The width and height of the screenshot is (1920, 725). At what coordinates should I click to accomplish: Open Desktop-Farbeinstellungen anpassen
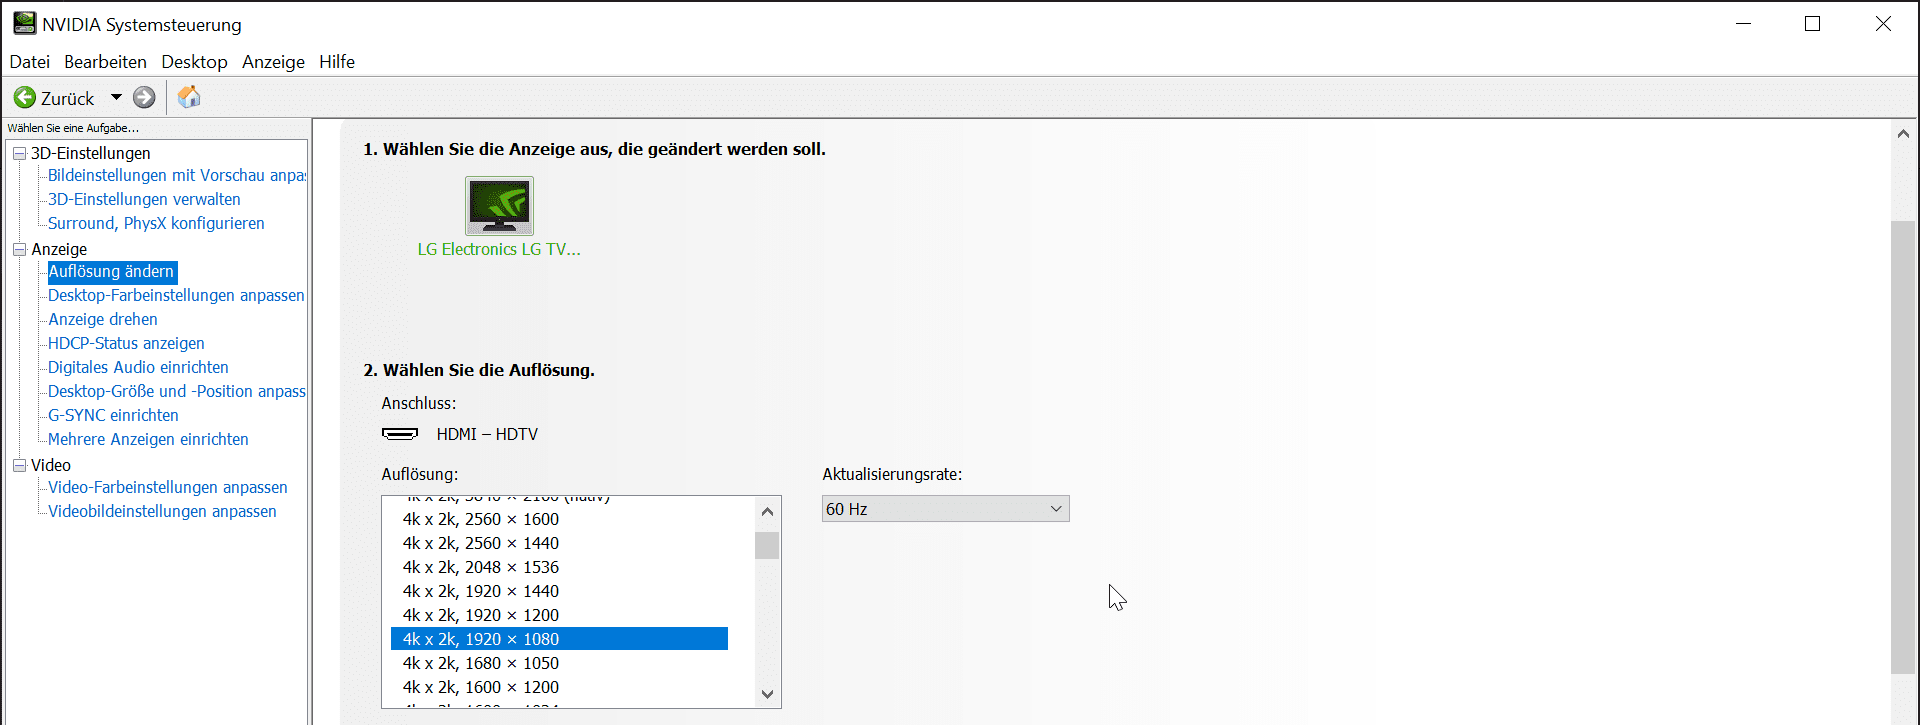click(176, 295)
